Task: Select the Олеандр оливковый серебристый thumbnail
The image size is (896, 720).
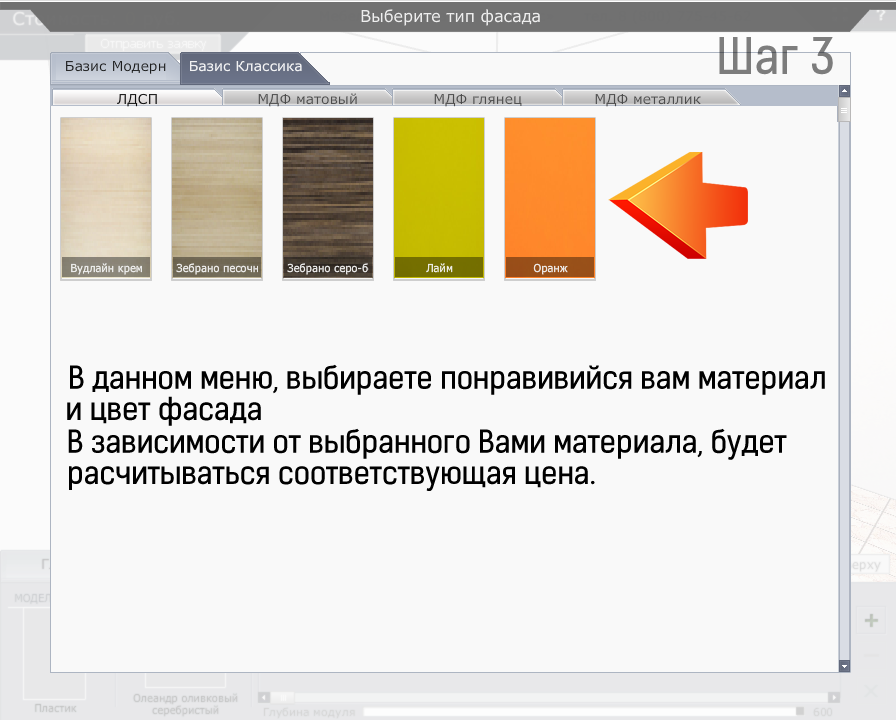Action: pyautogui.click(x=185, y=704)
